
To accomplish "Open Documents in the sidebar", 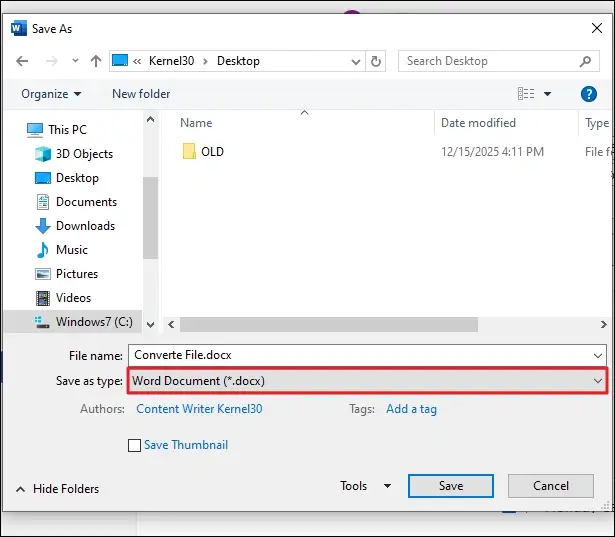I will coord(76,202).
